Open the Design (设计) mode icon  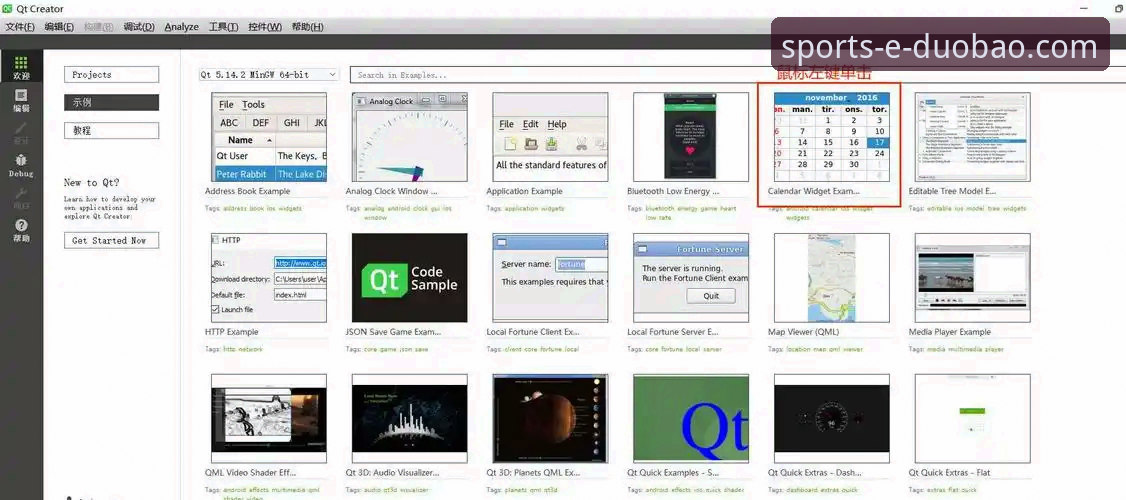[x=22, y=133]
